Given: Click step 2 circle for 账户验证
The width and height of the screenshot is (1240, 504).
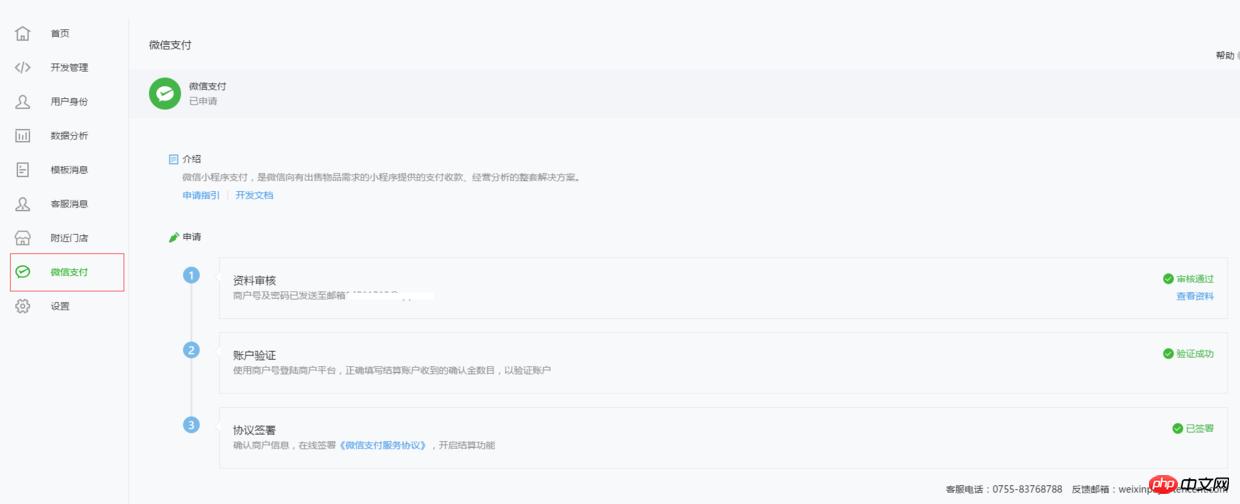Looking at the screenshot, I should point(191,350).
